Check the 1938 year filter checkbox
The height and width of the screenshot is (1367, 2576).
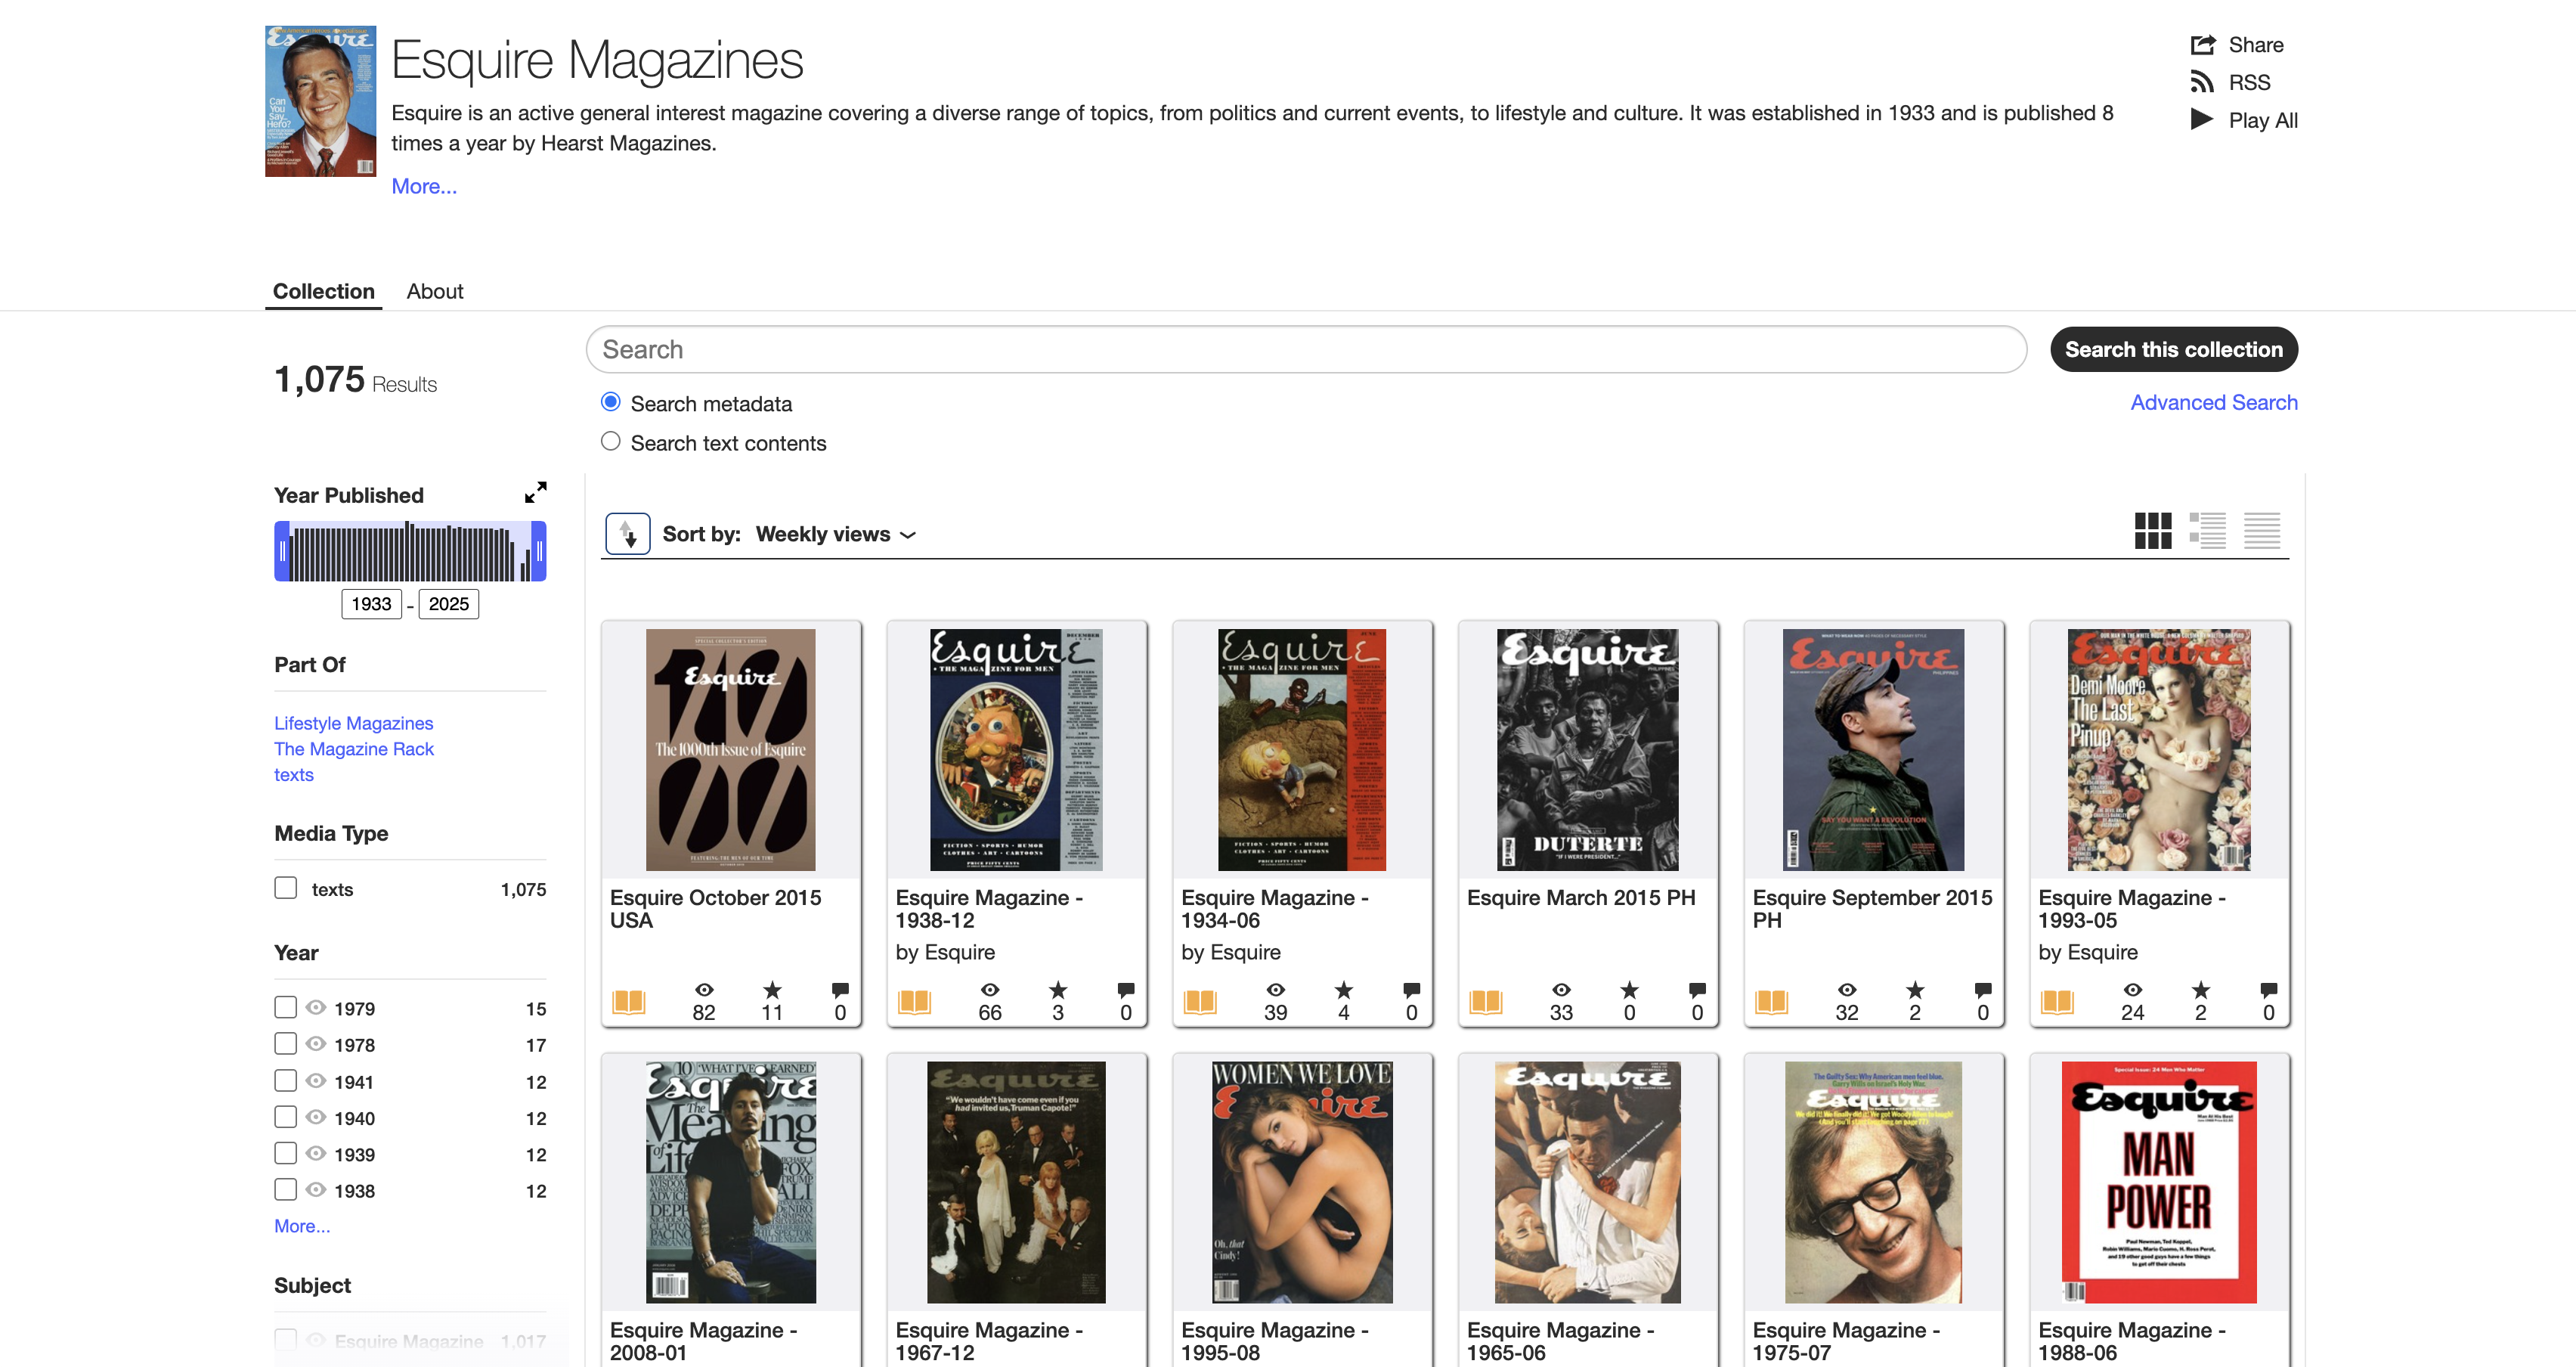pyautogui.click(x=286, y=1189)
